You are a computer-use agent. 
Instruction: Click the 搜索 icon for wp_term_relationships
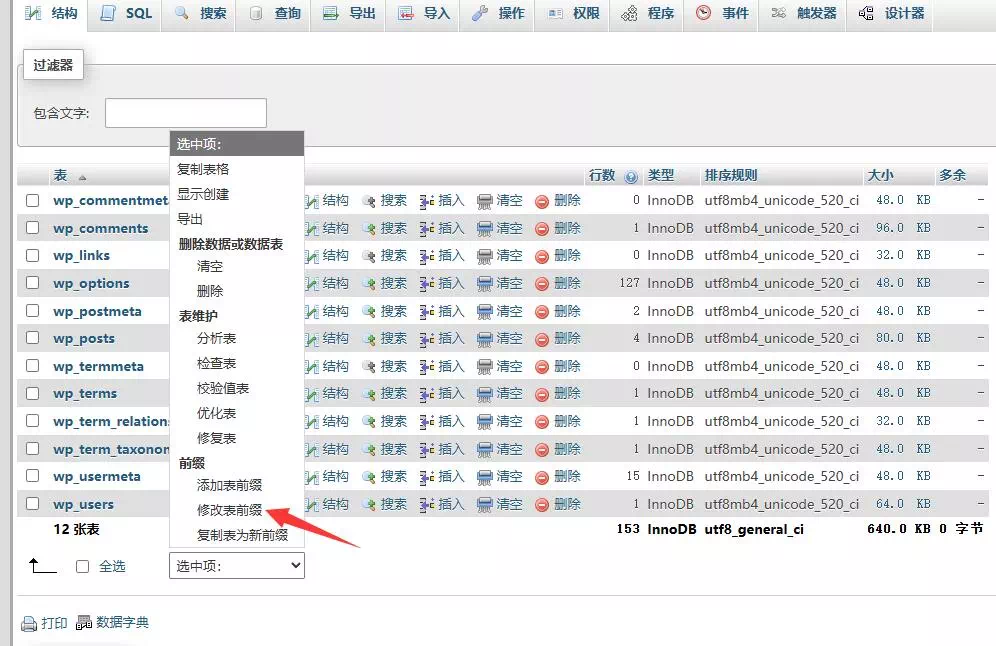pos(369,422)
